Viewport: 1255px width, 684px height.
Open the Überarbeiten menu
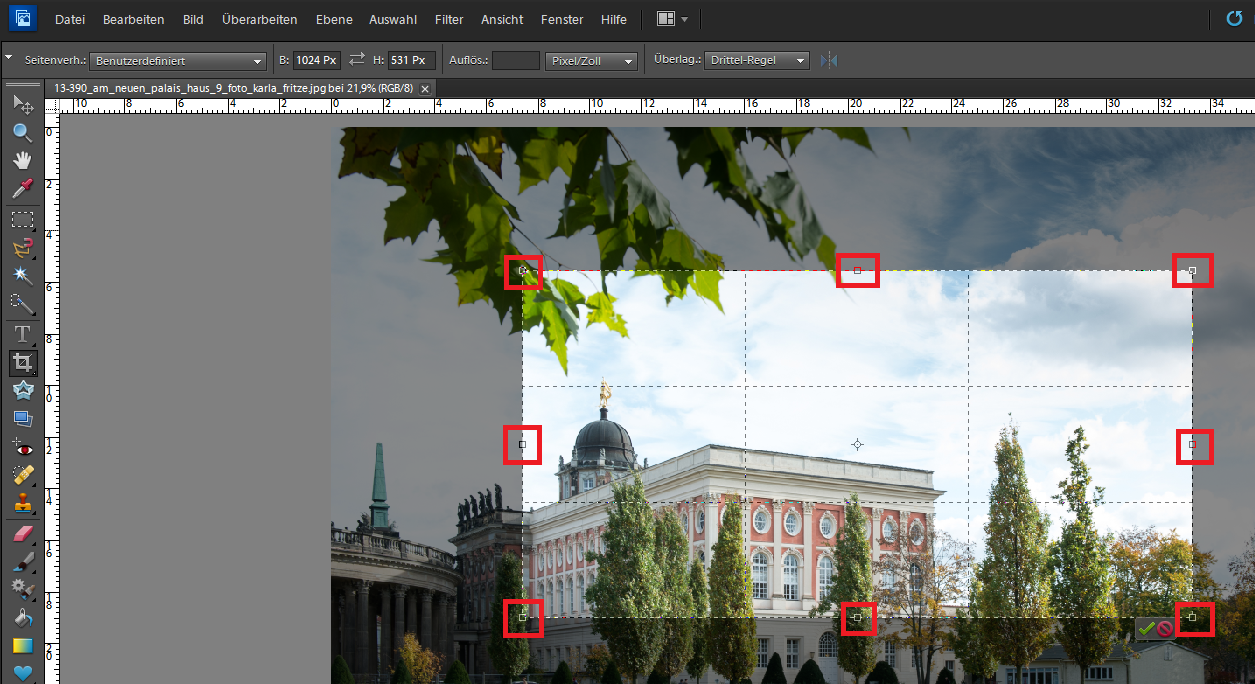[x=259, y=20]
